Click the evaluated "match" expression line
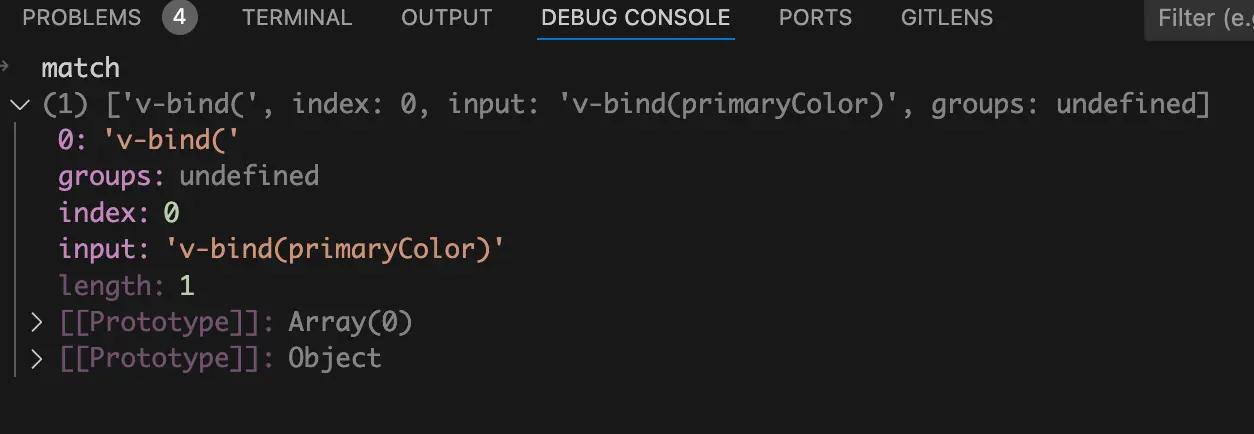 (x=80, y=68)
